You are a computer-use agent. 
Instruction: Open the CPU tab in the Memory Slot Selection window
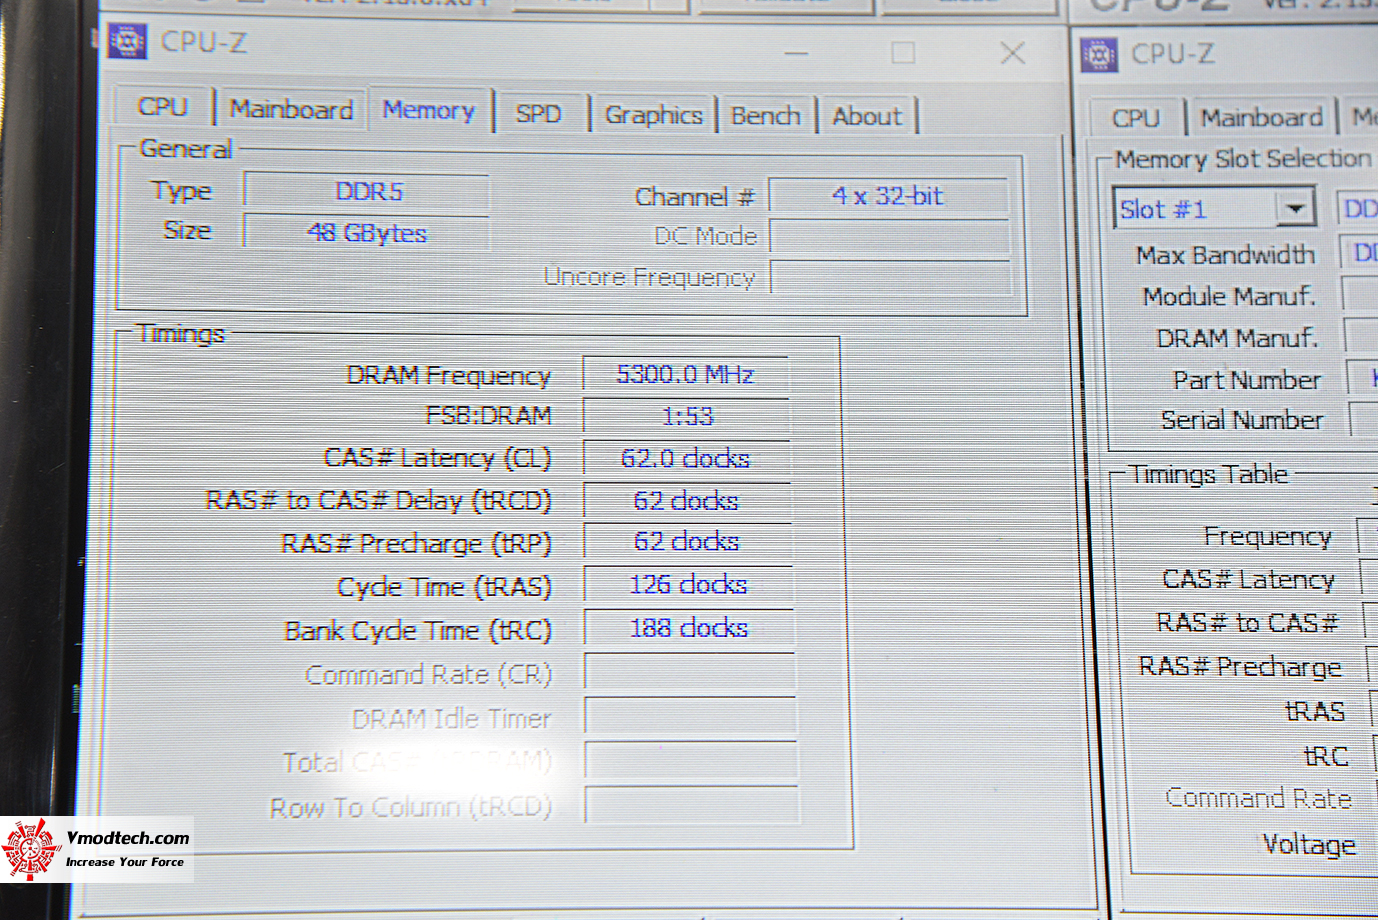1136,118
